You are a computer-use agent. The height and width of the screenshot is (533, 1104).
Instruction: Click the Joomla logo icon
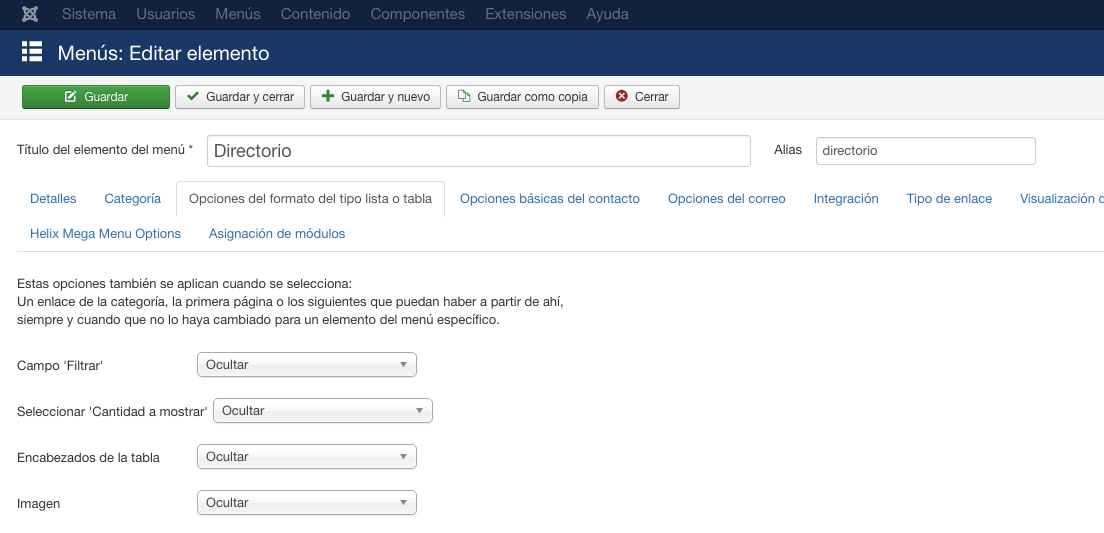click(30, 14)
